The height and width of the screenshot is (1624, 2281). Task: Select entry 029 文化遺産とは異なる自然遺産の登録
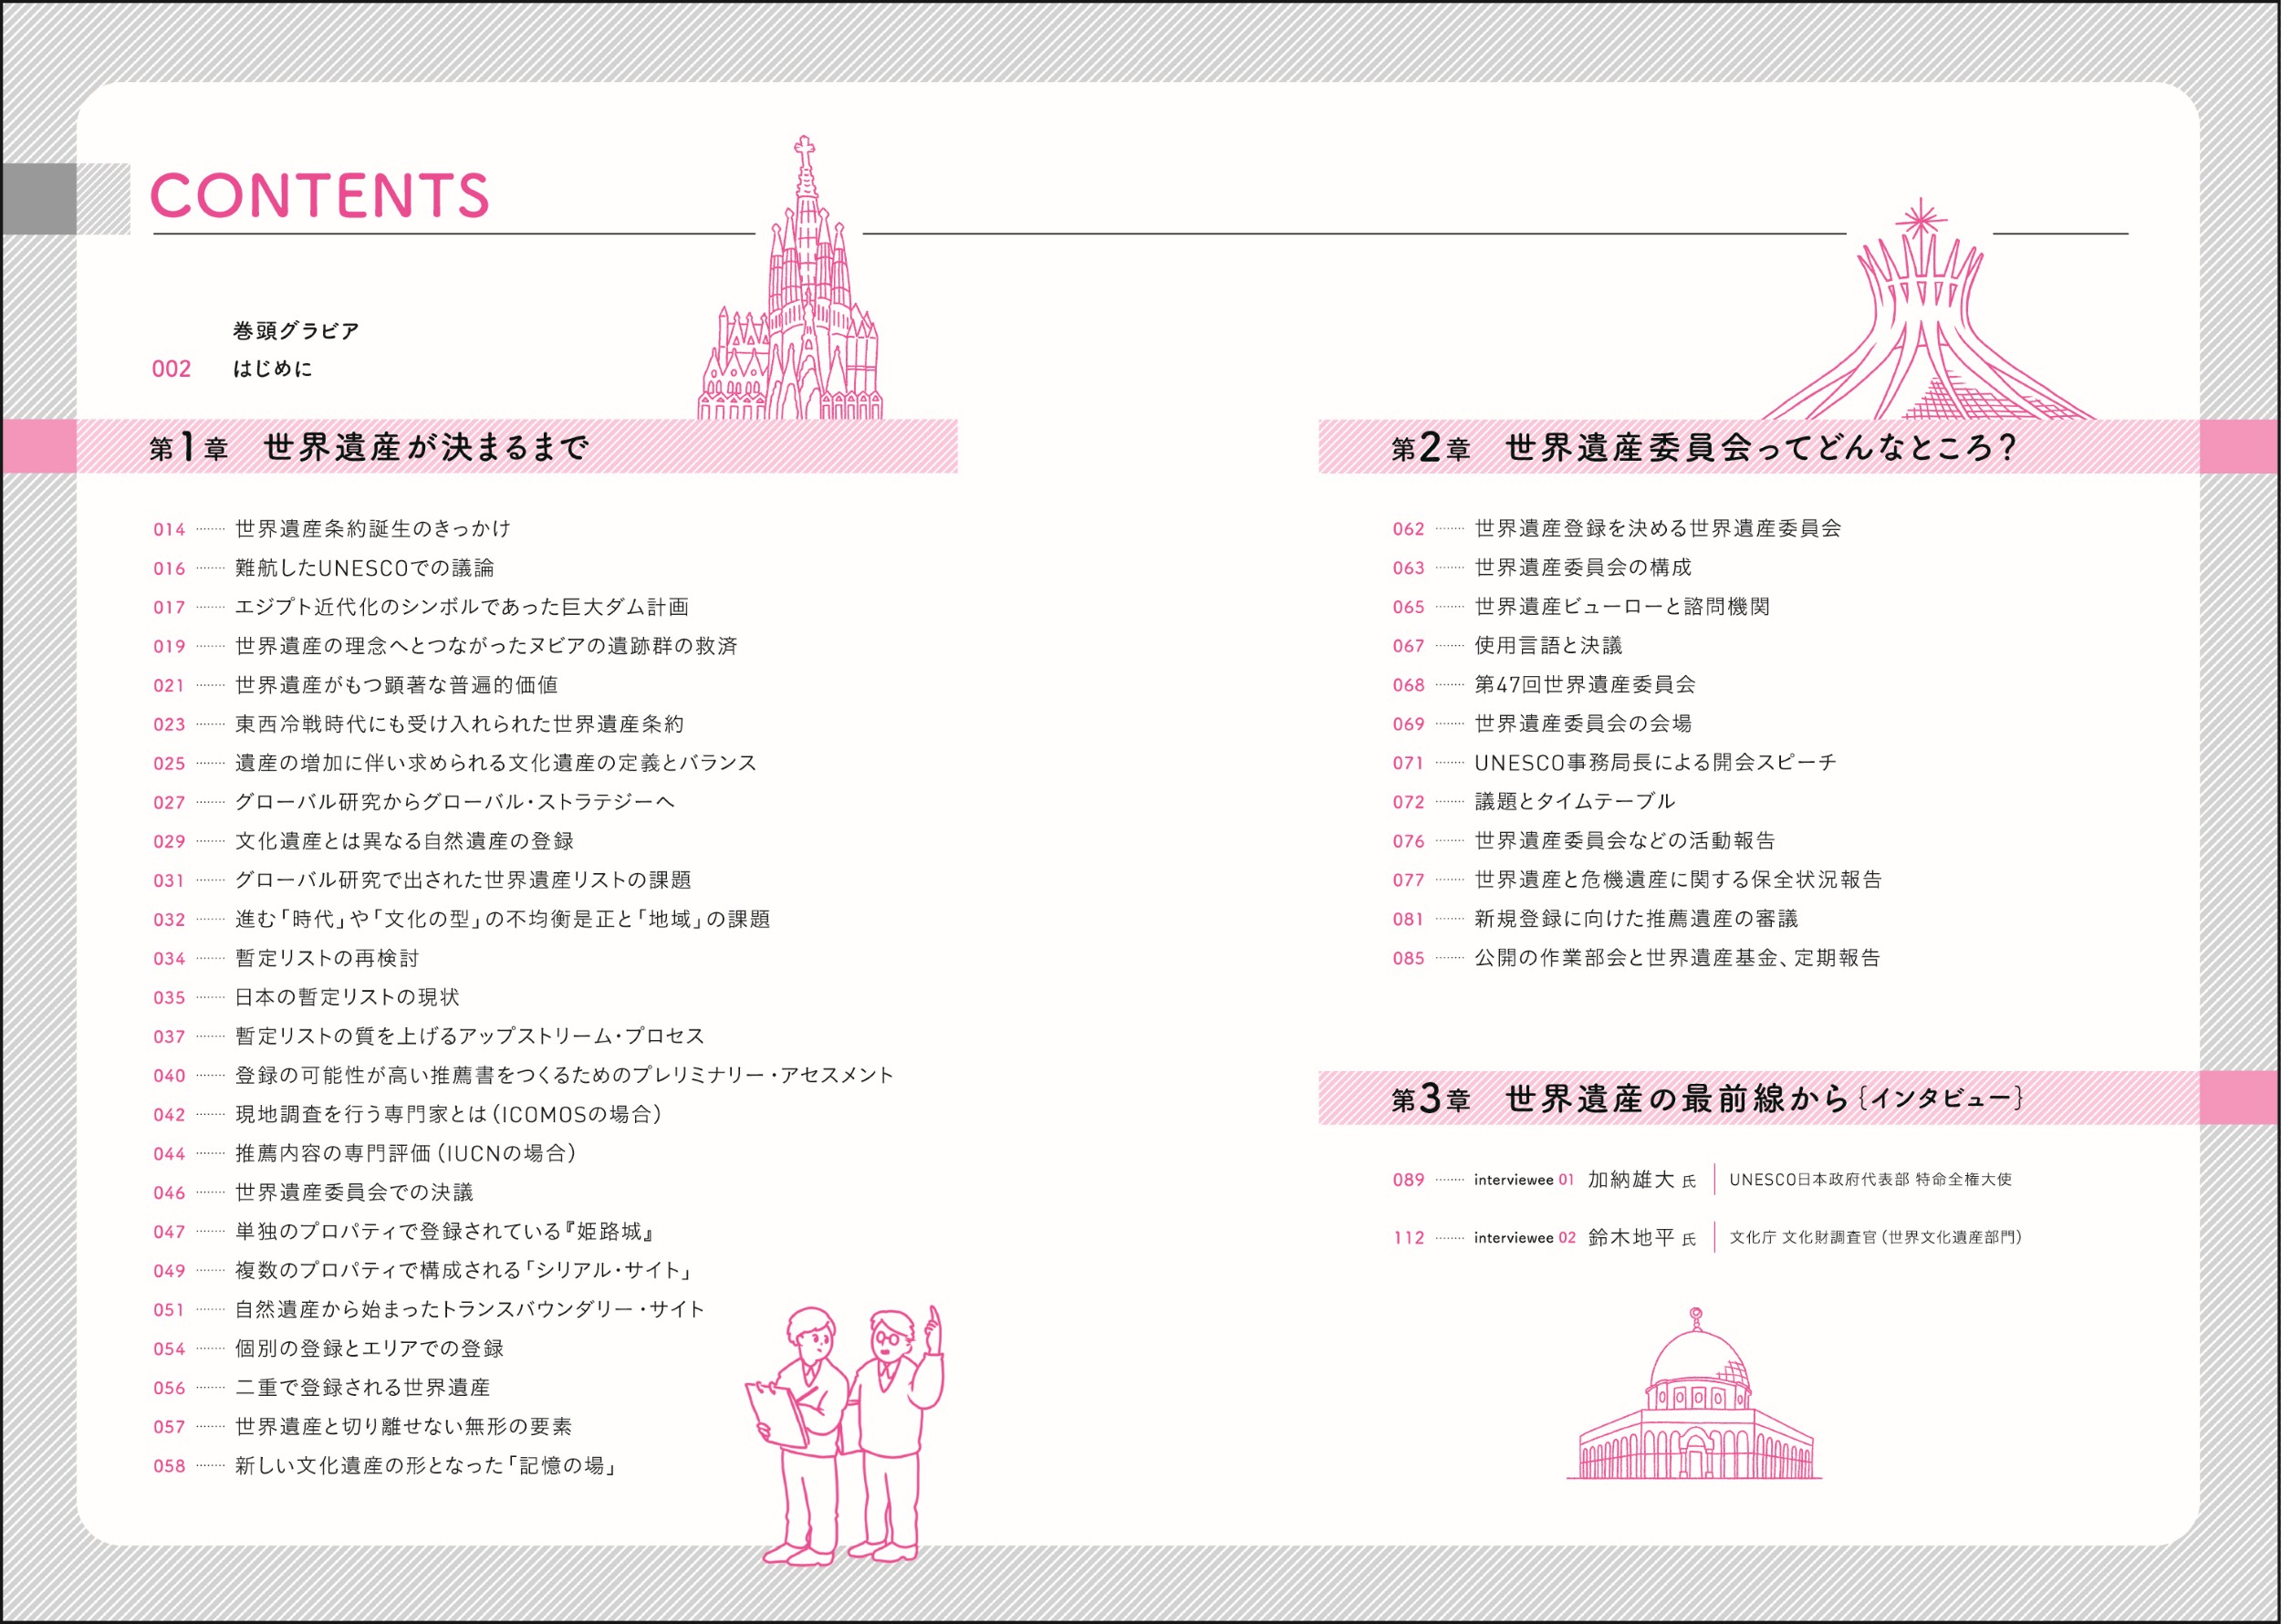(363, 841)
